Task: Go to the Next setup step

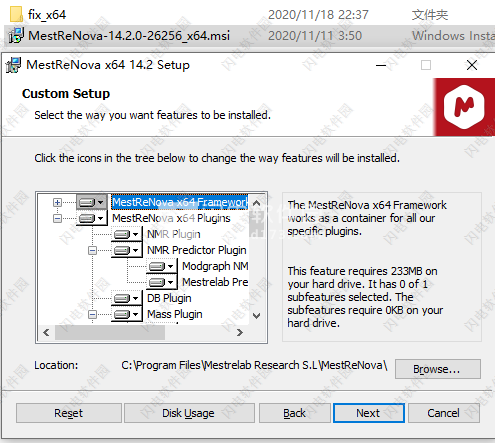Action: [369, 413]
